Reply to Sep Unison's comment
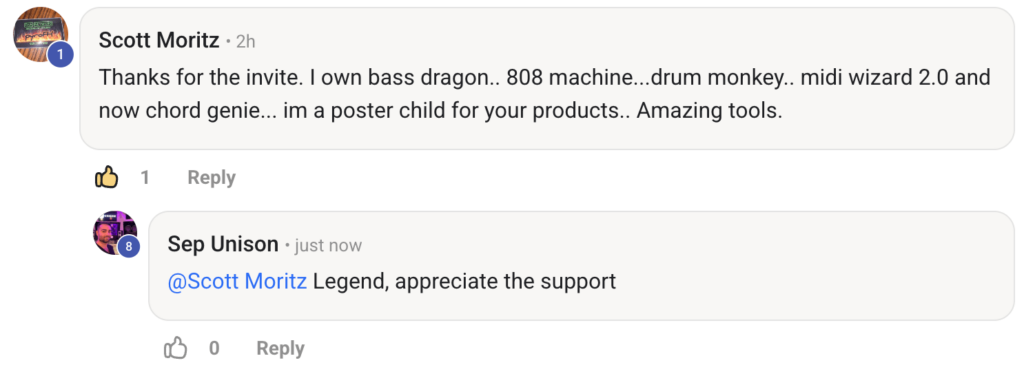Screen dimensions: 1024x365 (x=280, y=348)
